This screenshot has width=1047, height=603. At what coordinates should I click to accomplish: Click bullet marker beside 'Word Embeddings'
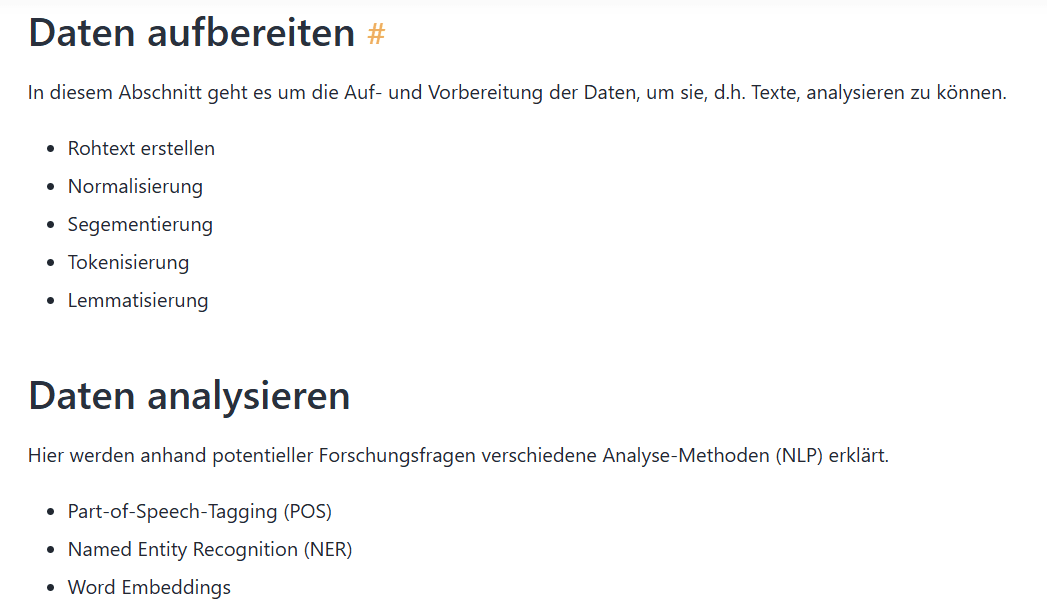pyautogui.click(x=51, y=588)
